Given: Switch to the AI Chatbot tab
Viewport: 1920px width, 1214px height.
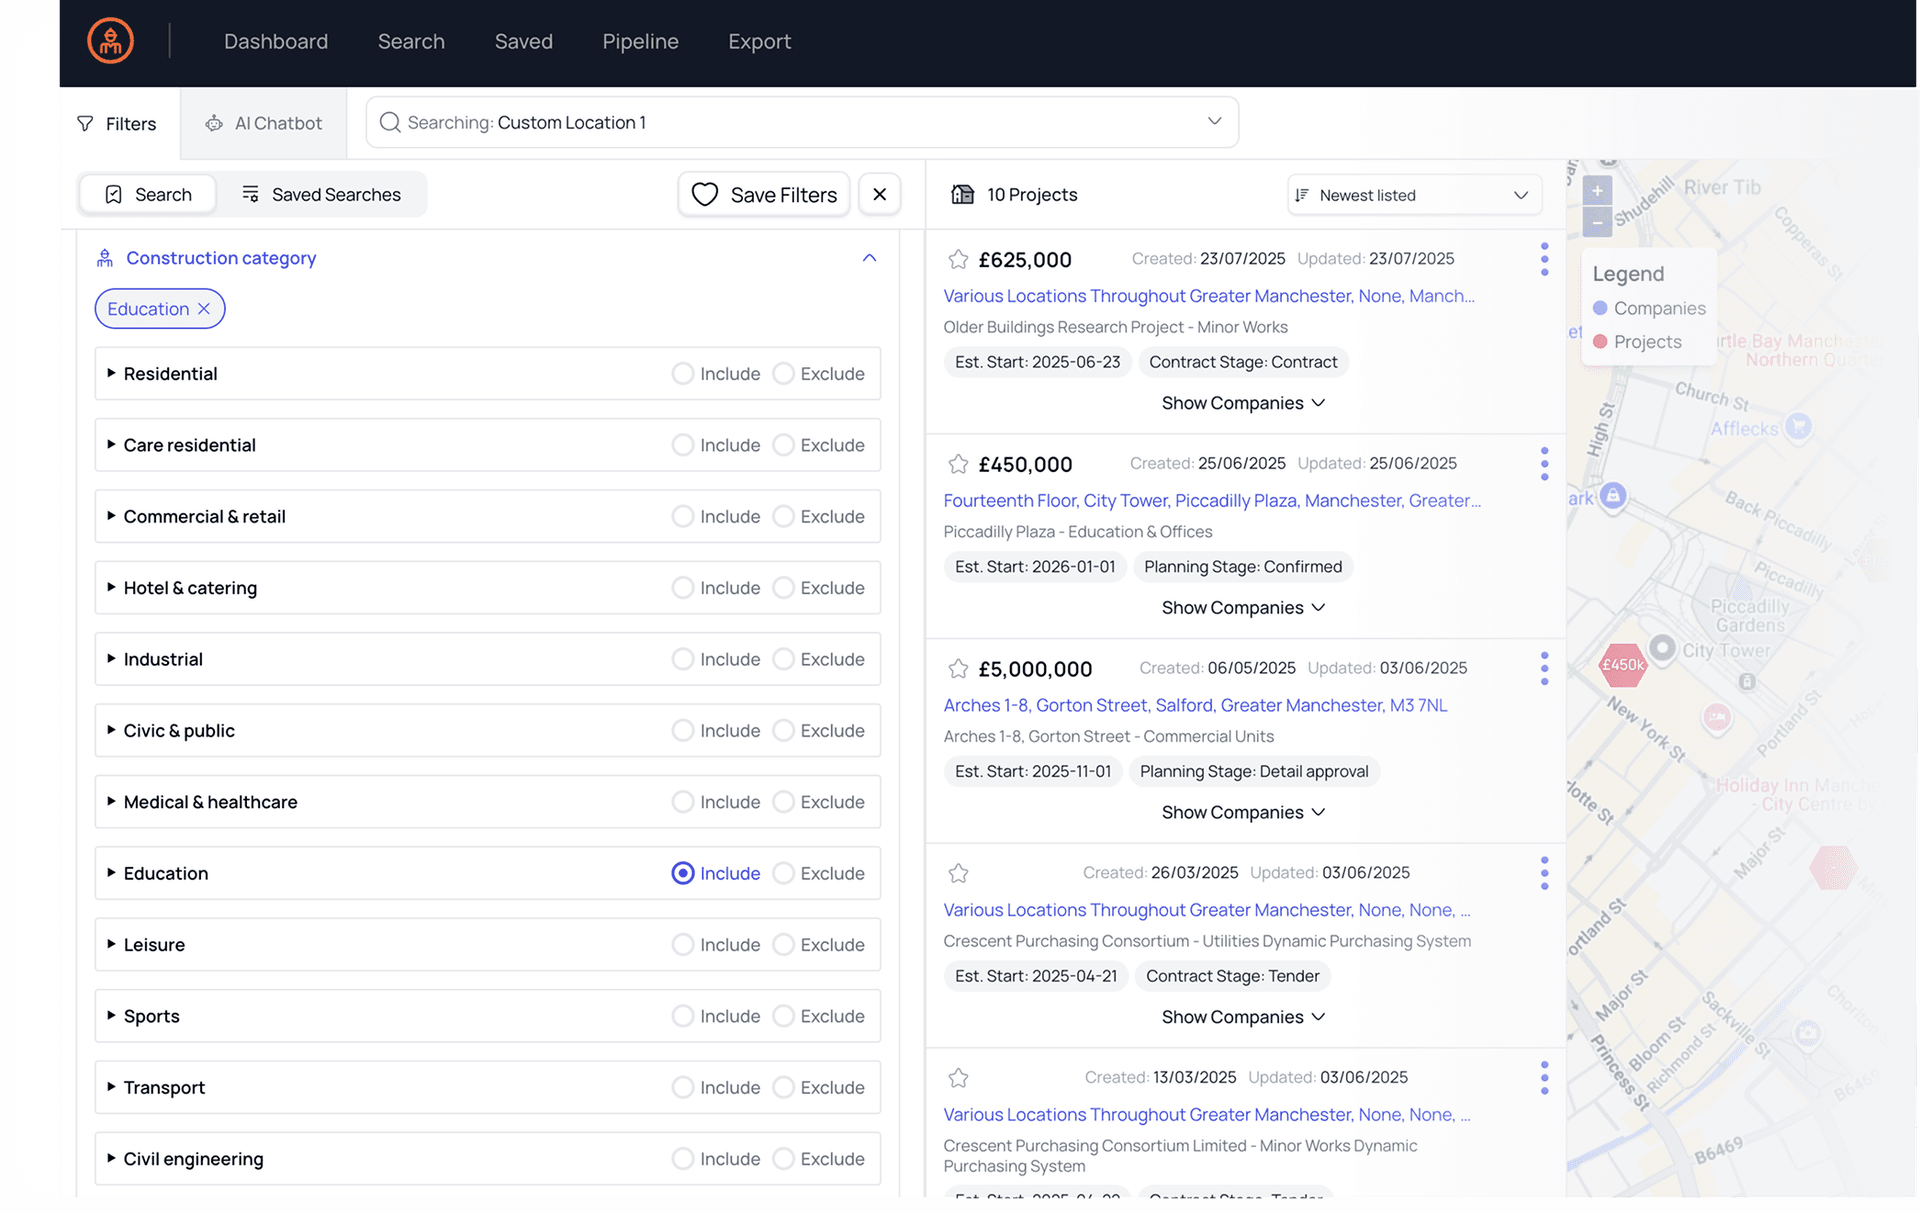Looking at the screenshot, I should pos(264,123).
